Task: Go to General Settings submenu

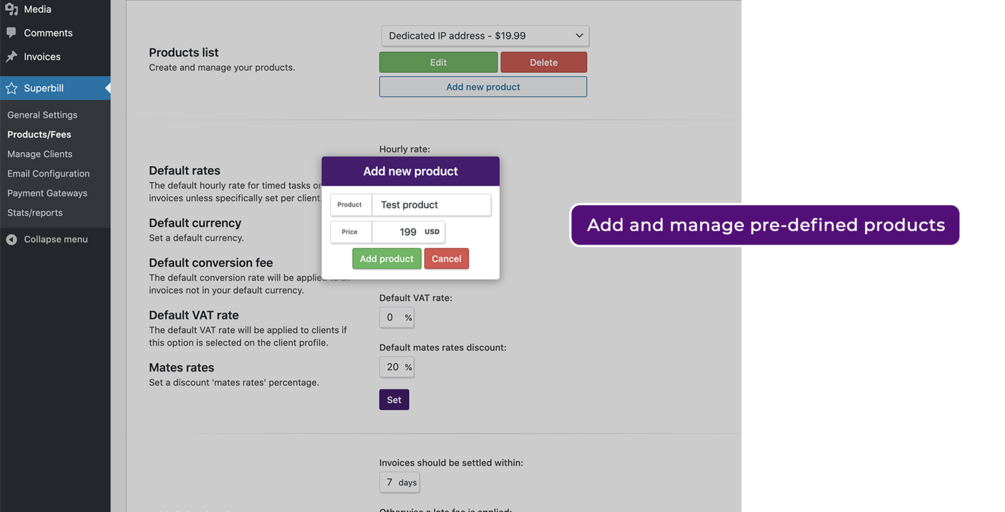Action: pyautogui.click(x=42, y=115)
